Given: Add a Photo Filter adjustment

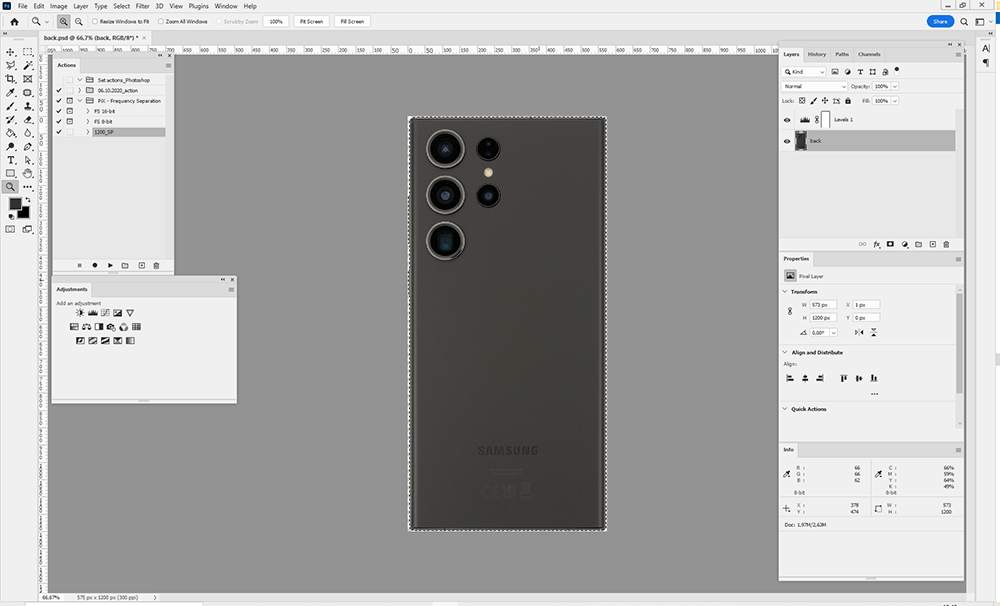Looking at the screenshot, I should tap(111, 327).
